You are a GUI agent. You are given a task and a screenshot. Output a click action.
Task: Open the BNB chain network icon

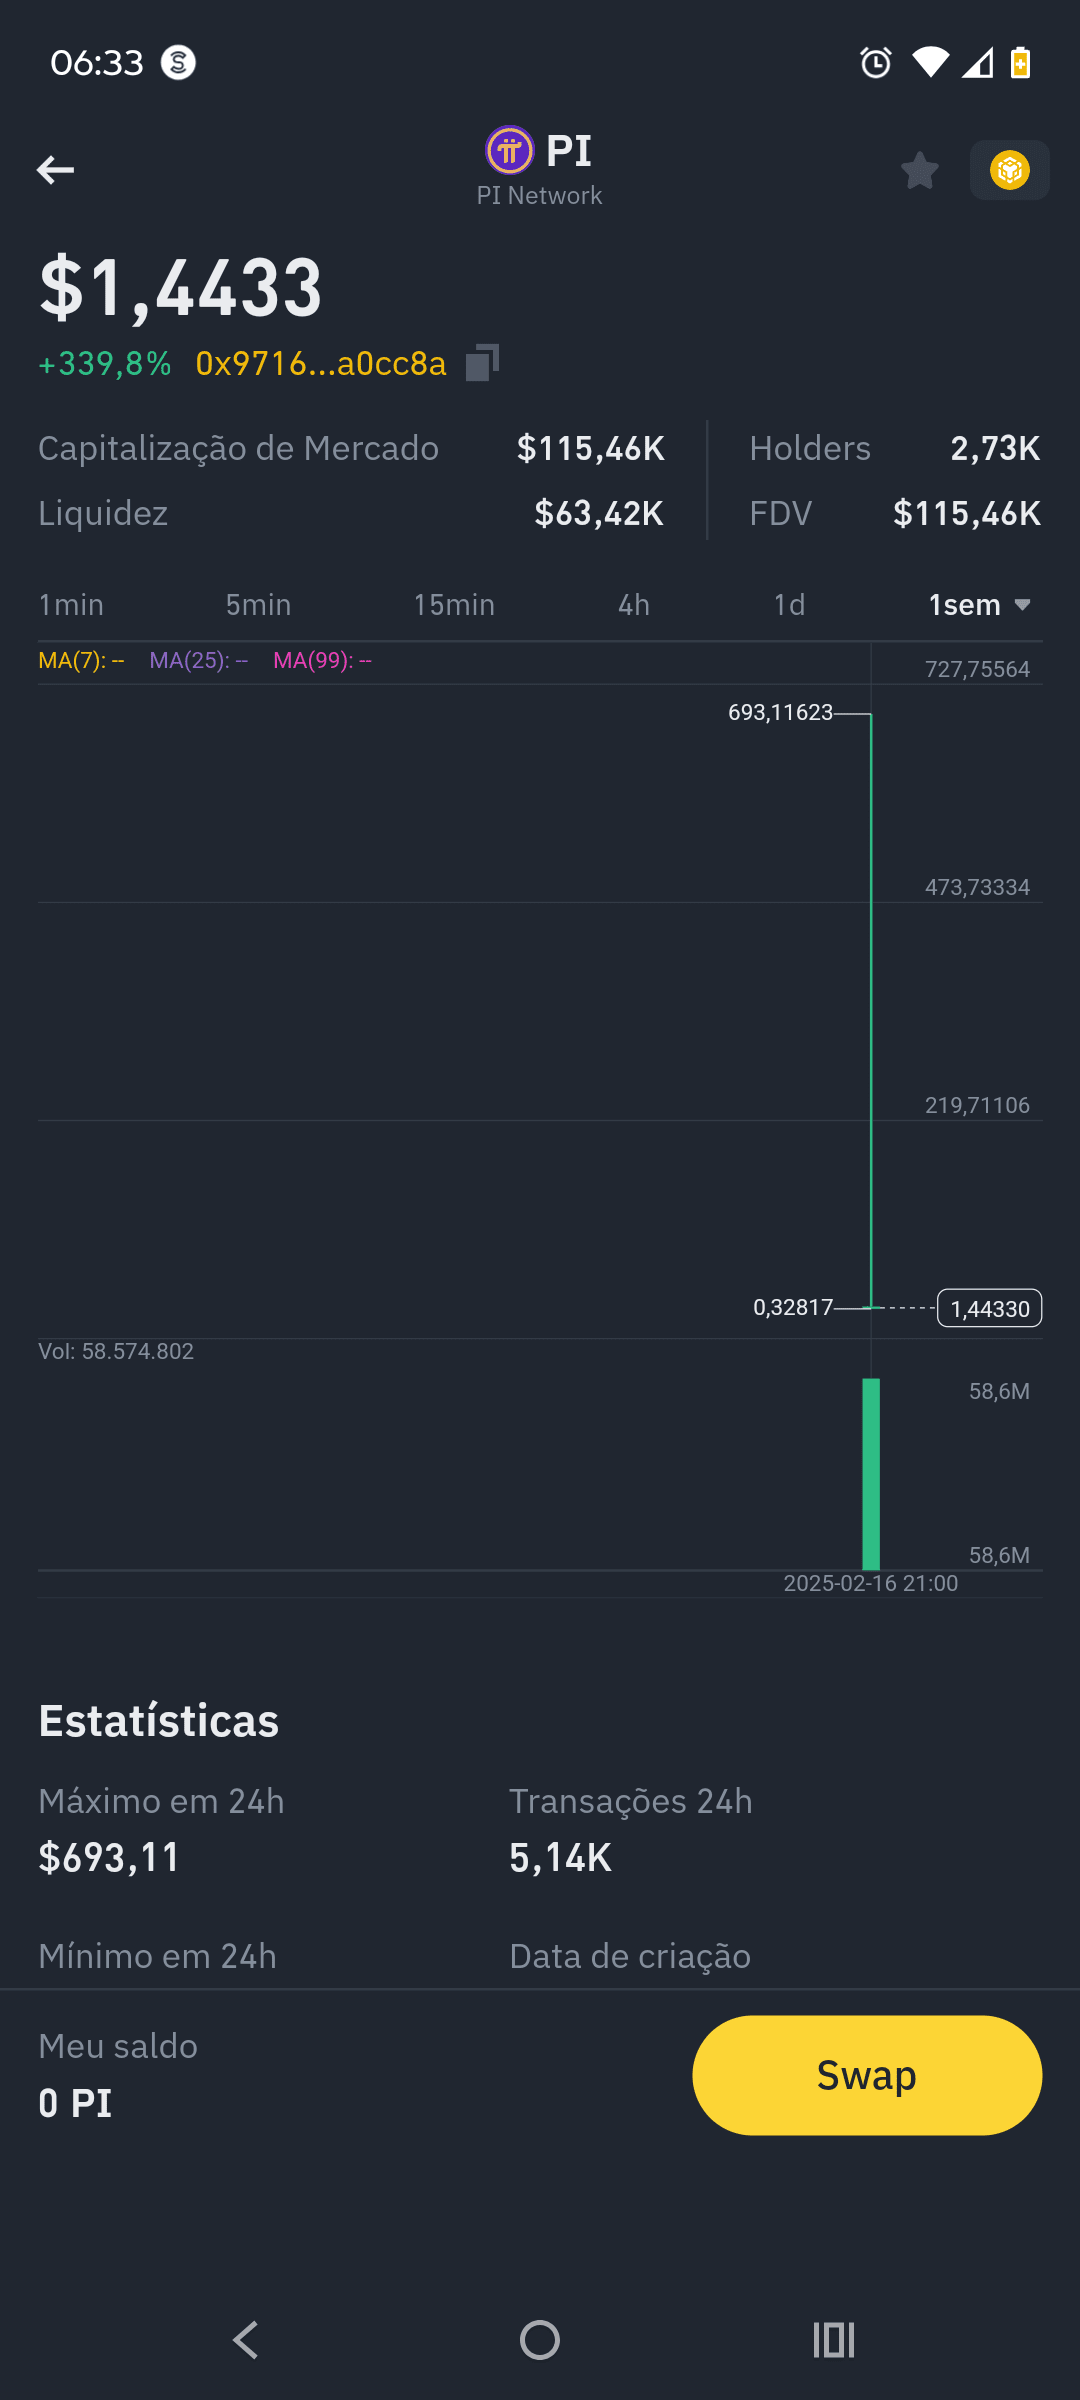coord(1009,170)
